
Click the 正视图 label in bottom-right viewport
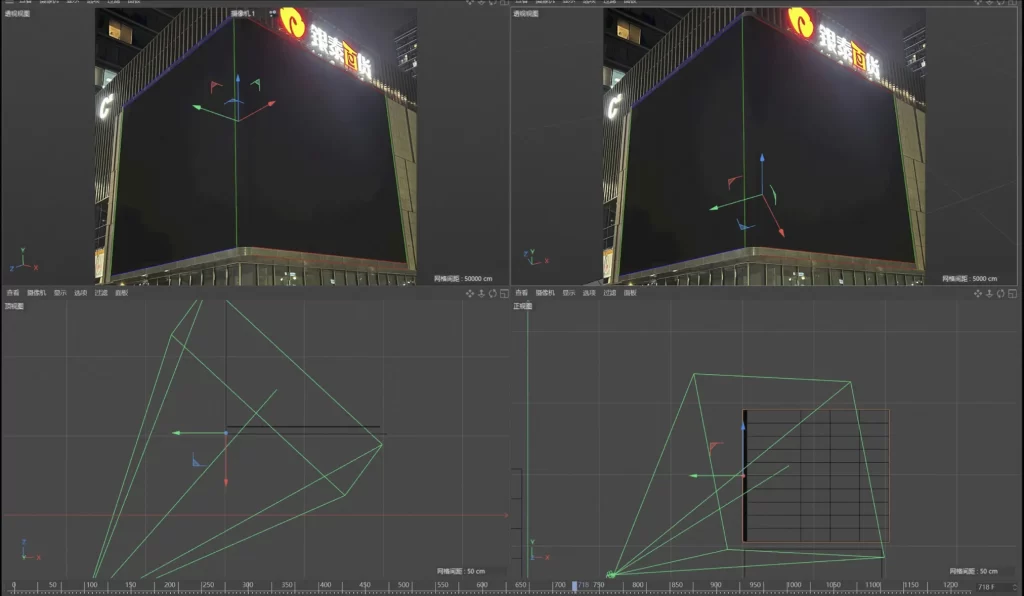click(x=523, y=306)
